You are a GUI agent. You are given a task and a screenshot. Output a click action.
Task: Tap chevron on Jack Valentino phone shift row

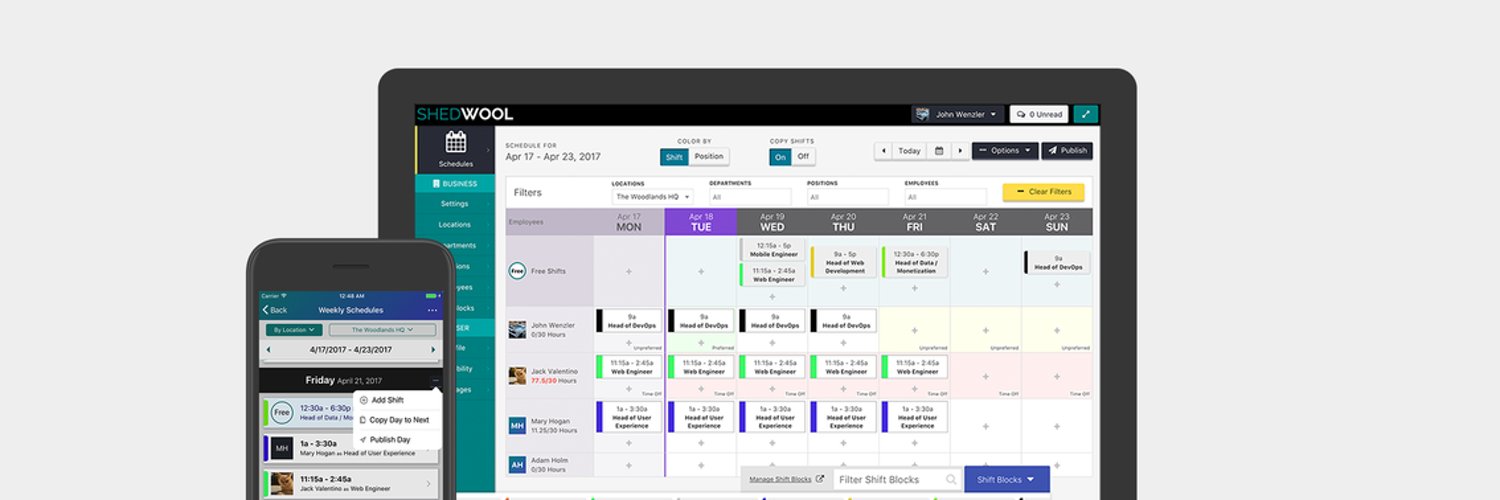(430, 484)
